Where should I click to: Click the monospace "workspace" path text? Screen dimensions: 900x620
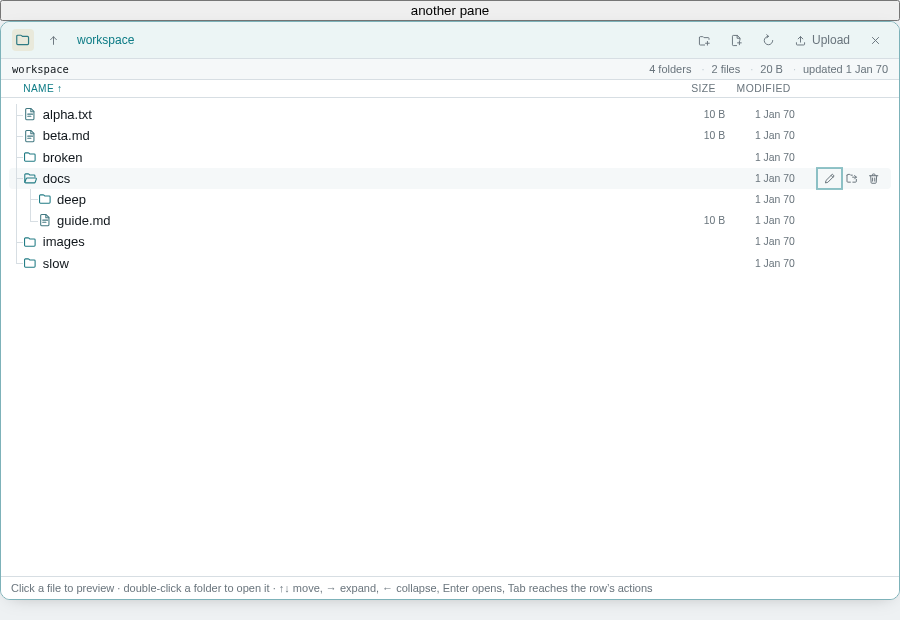pos(40,69)
